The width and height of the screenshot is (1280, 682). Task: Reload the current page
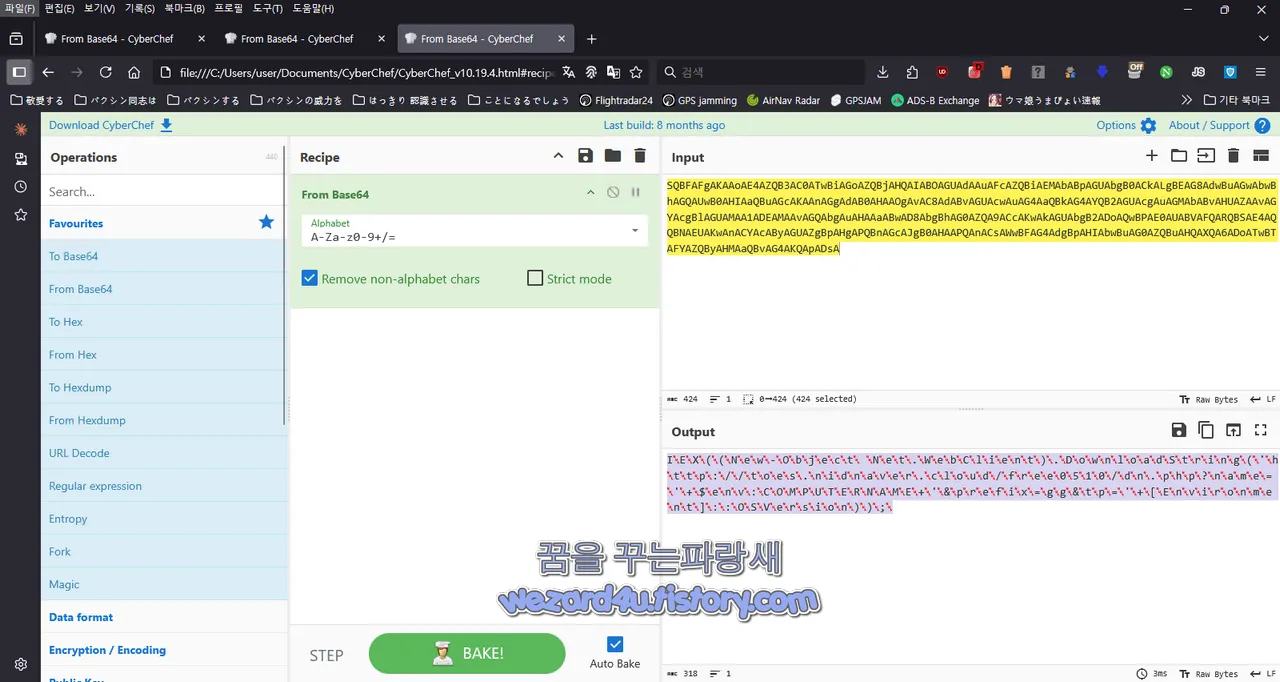tap(105, 72)
